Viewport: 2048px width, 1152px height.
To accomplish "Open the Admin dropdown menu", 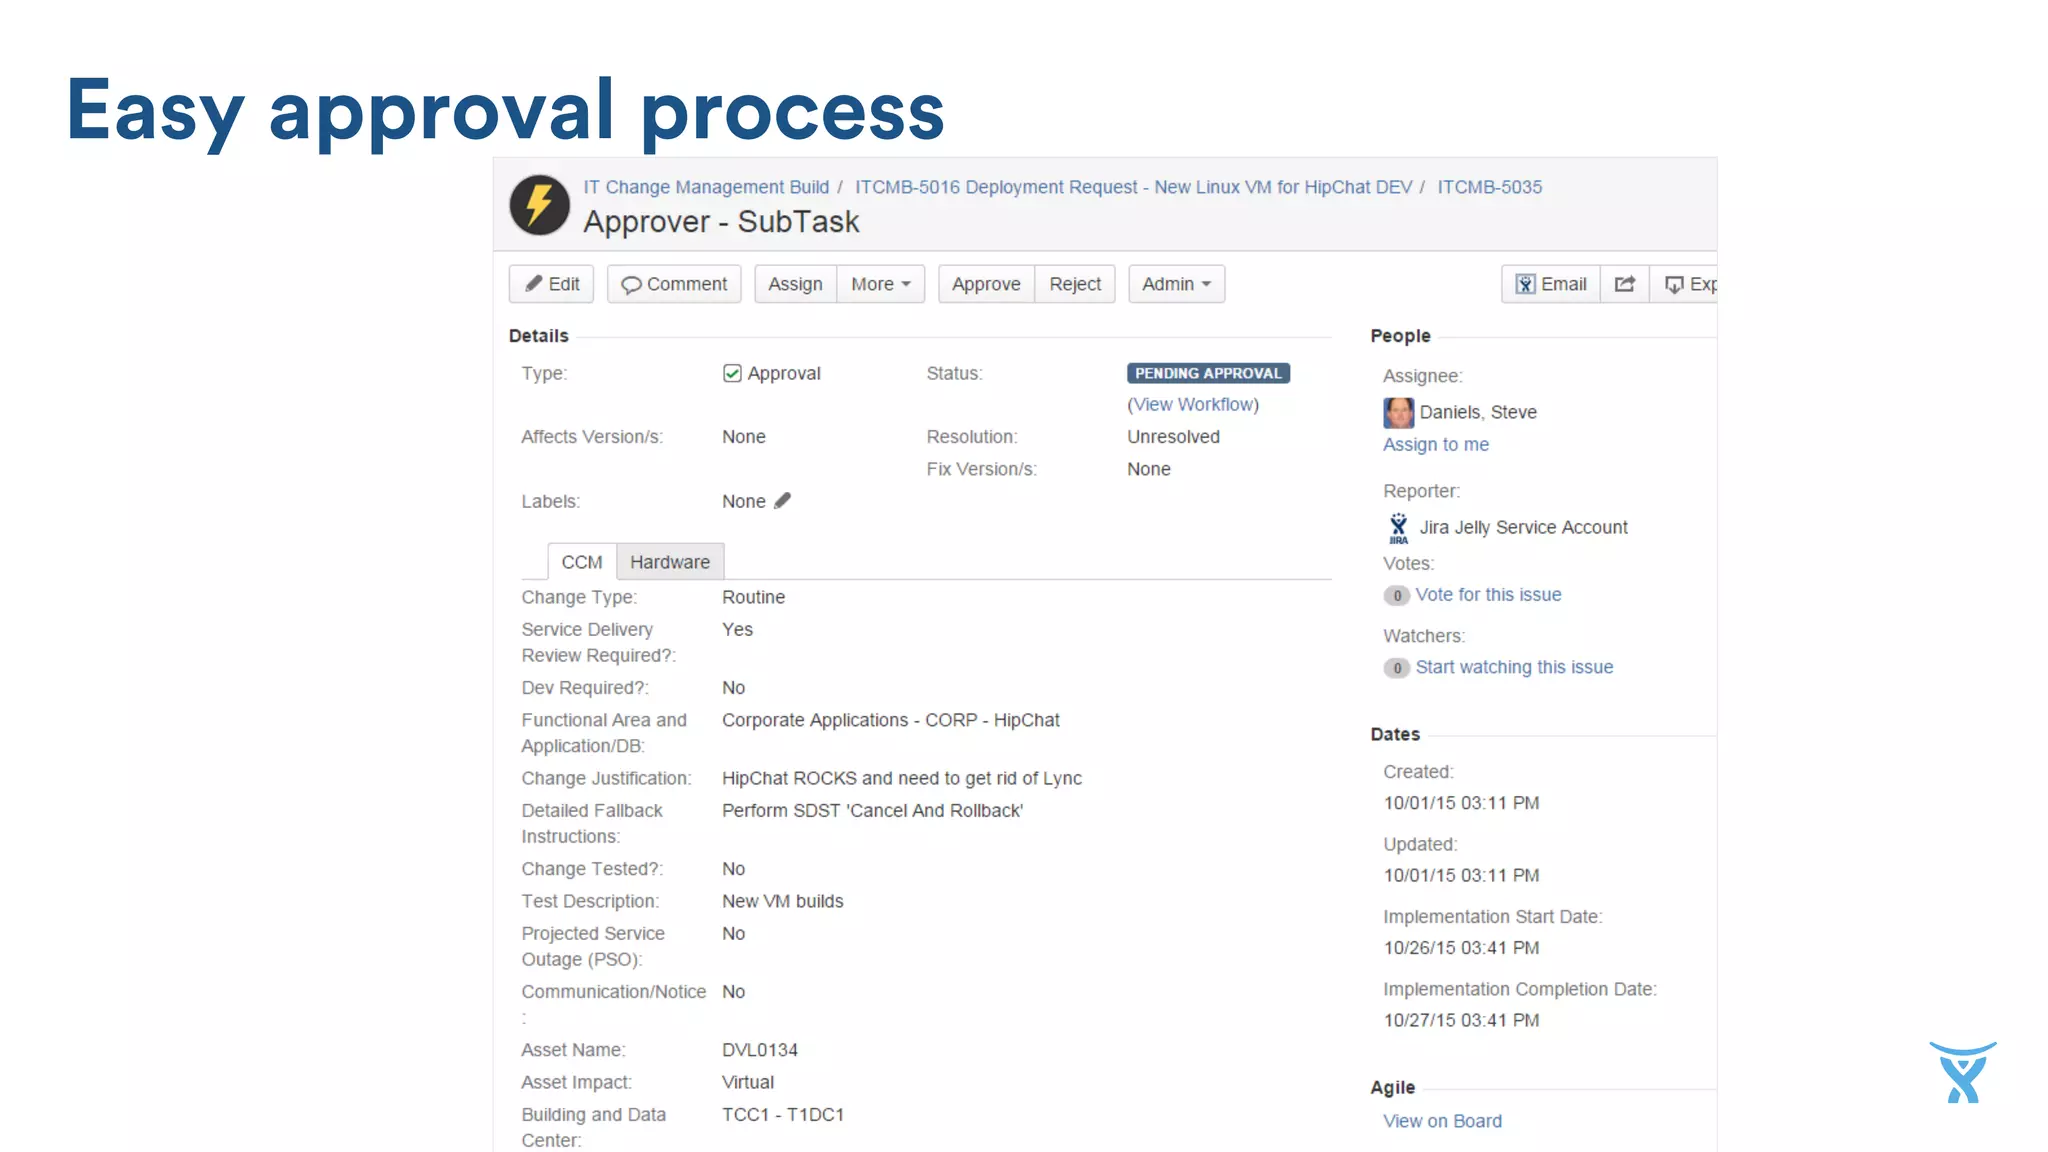I will pos(1177,284).
